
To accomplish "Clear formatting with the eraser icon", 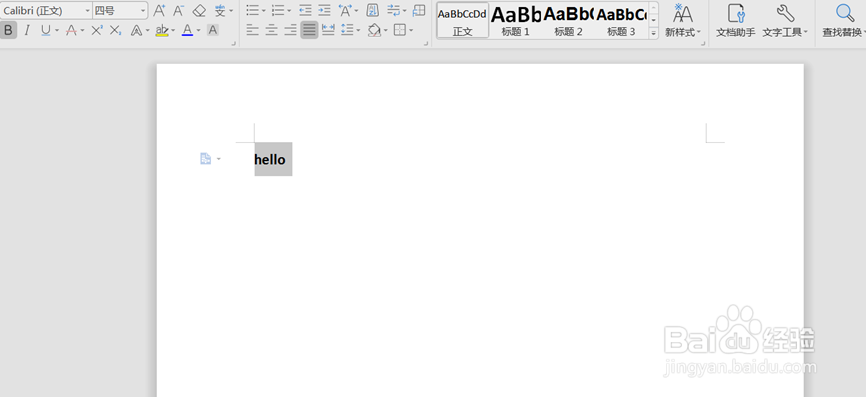I will (x=199, y=10).
